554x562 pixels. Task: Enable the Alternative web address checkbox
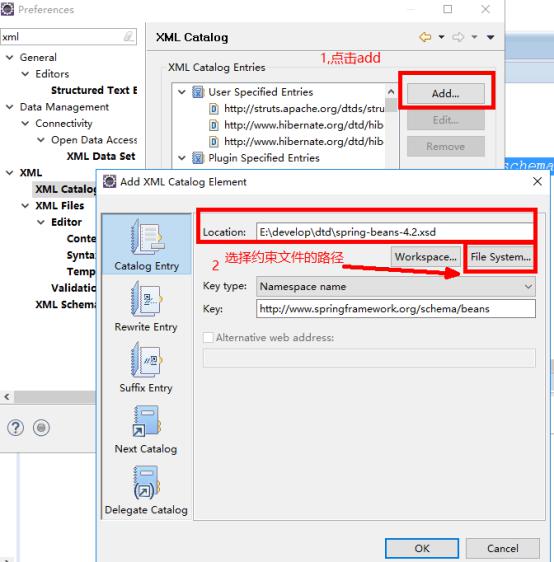(208, 338)
